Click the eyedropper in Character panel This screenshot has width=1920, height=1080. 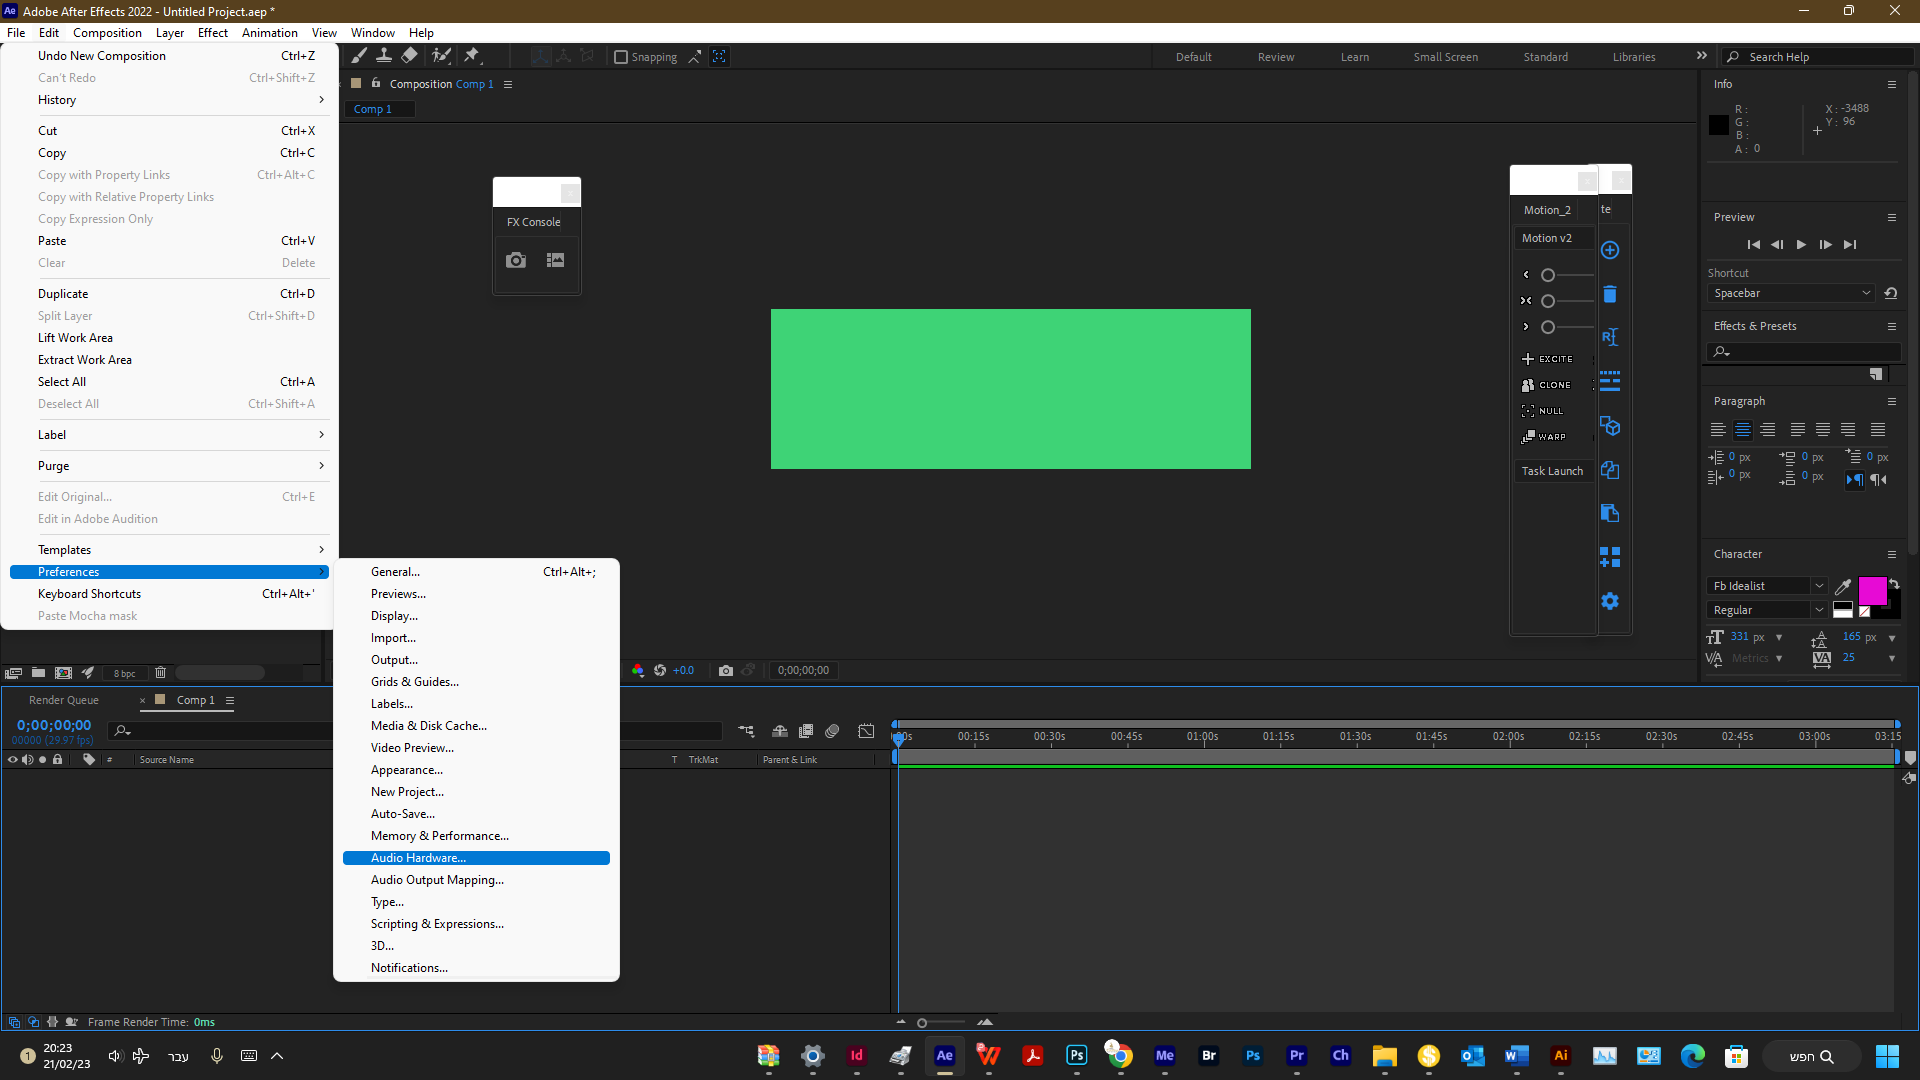click(x=1843, y=587)
